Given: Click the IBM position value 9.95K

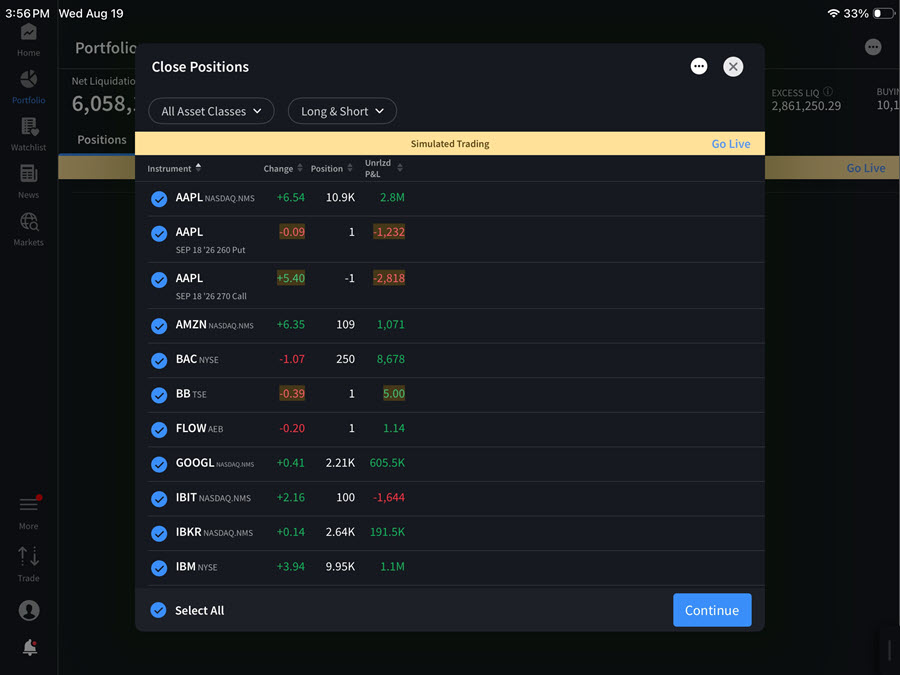Looking at the screenshot, I should coord(340,567).
